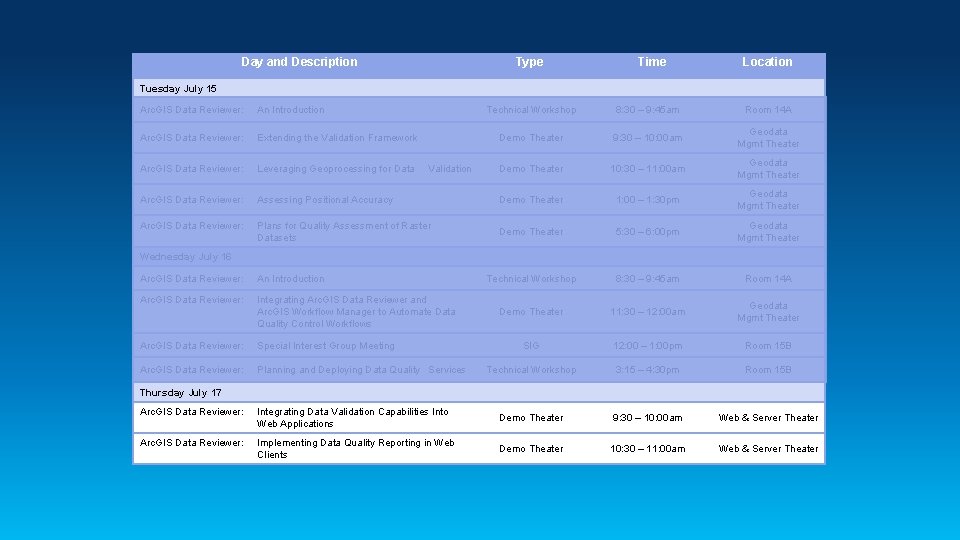This screenshot has height=540, width=960.
Task: Click "10:30 – 11:00am" in the Implementing Data Quality row
Action: tap(647, 449)
